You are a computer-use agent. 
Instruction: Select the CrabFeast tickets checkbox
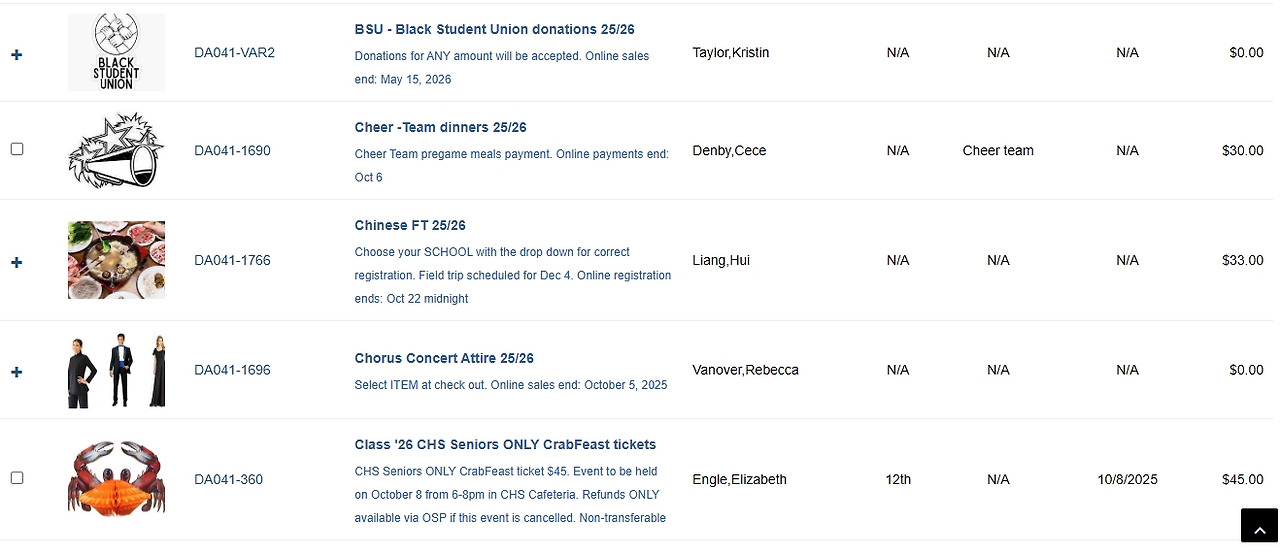pos(17,478)
